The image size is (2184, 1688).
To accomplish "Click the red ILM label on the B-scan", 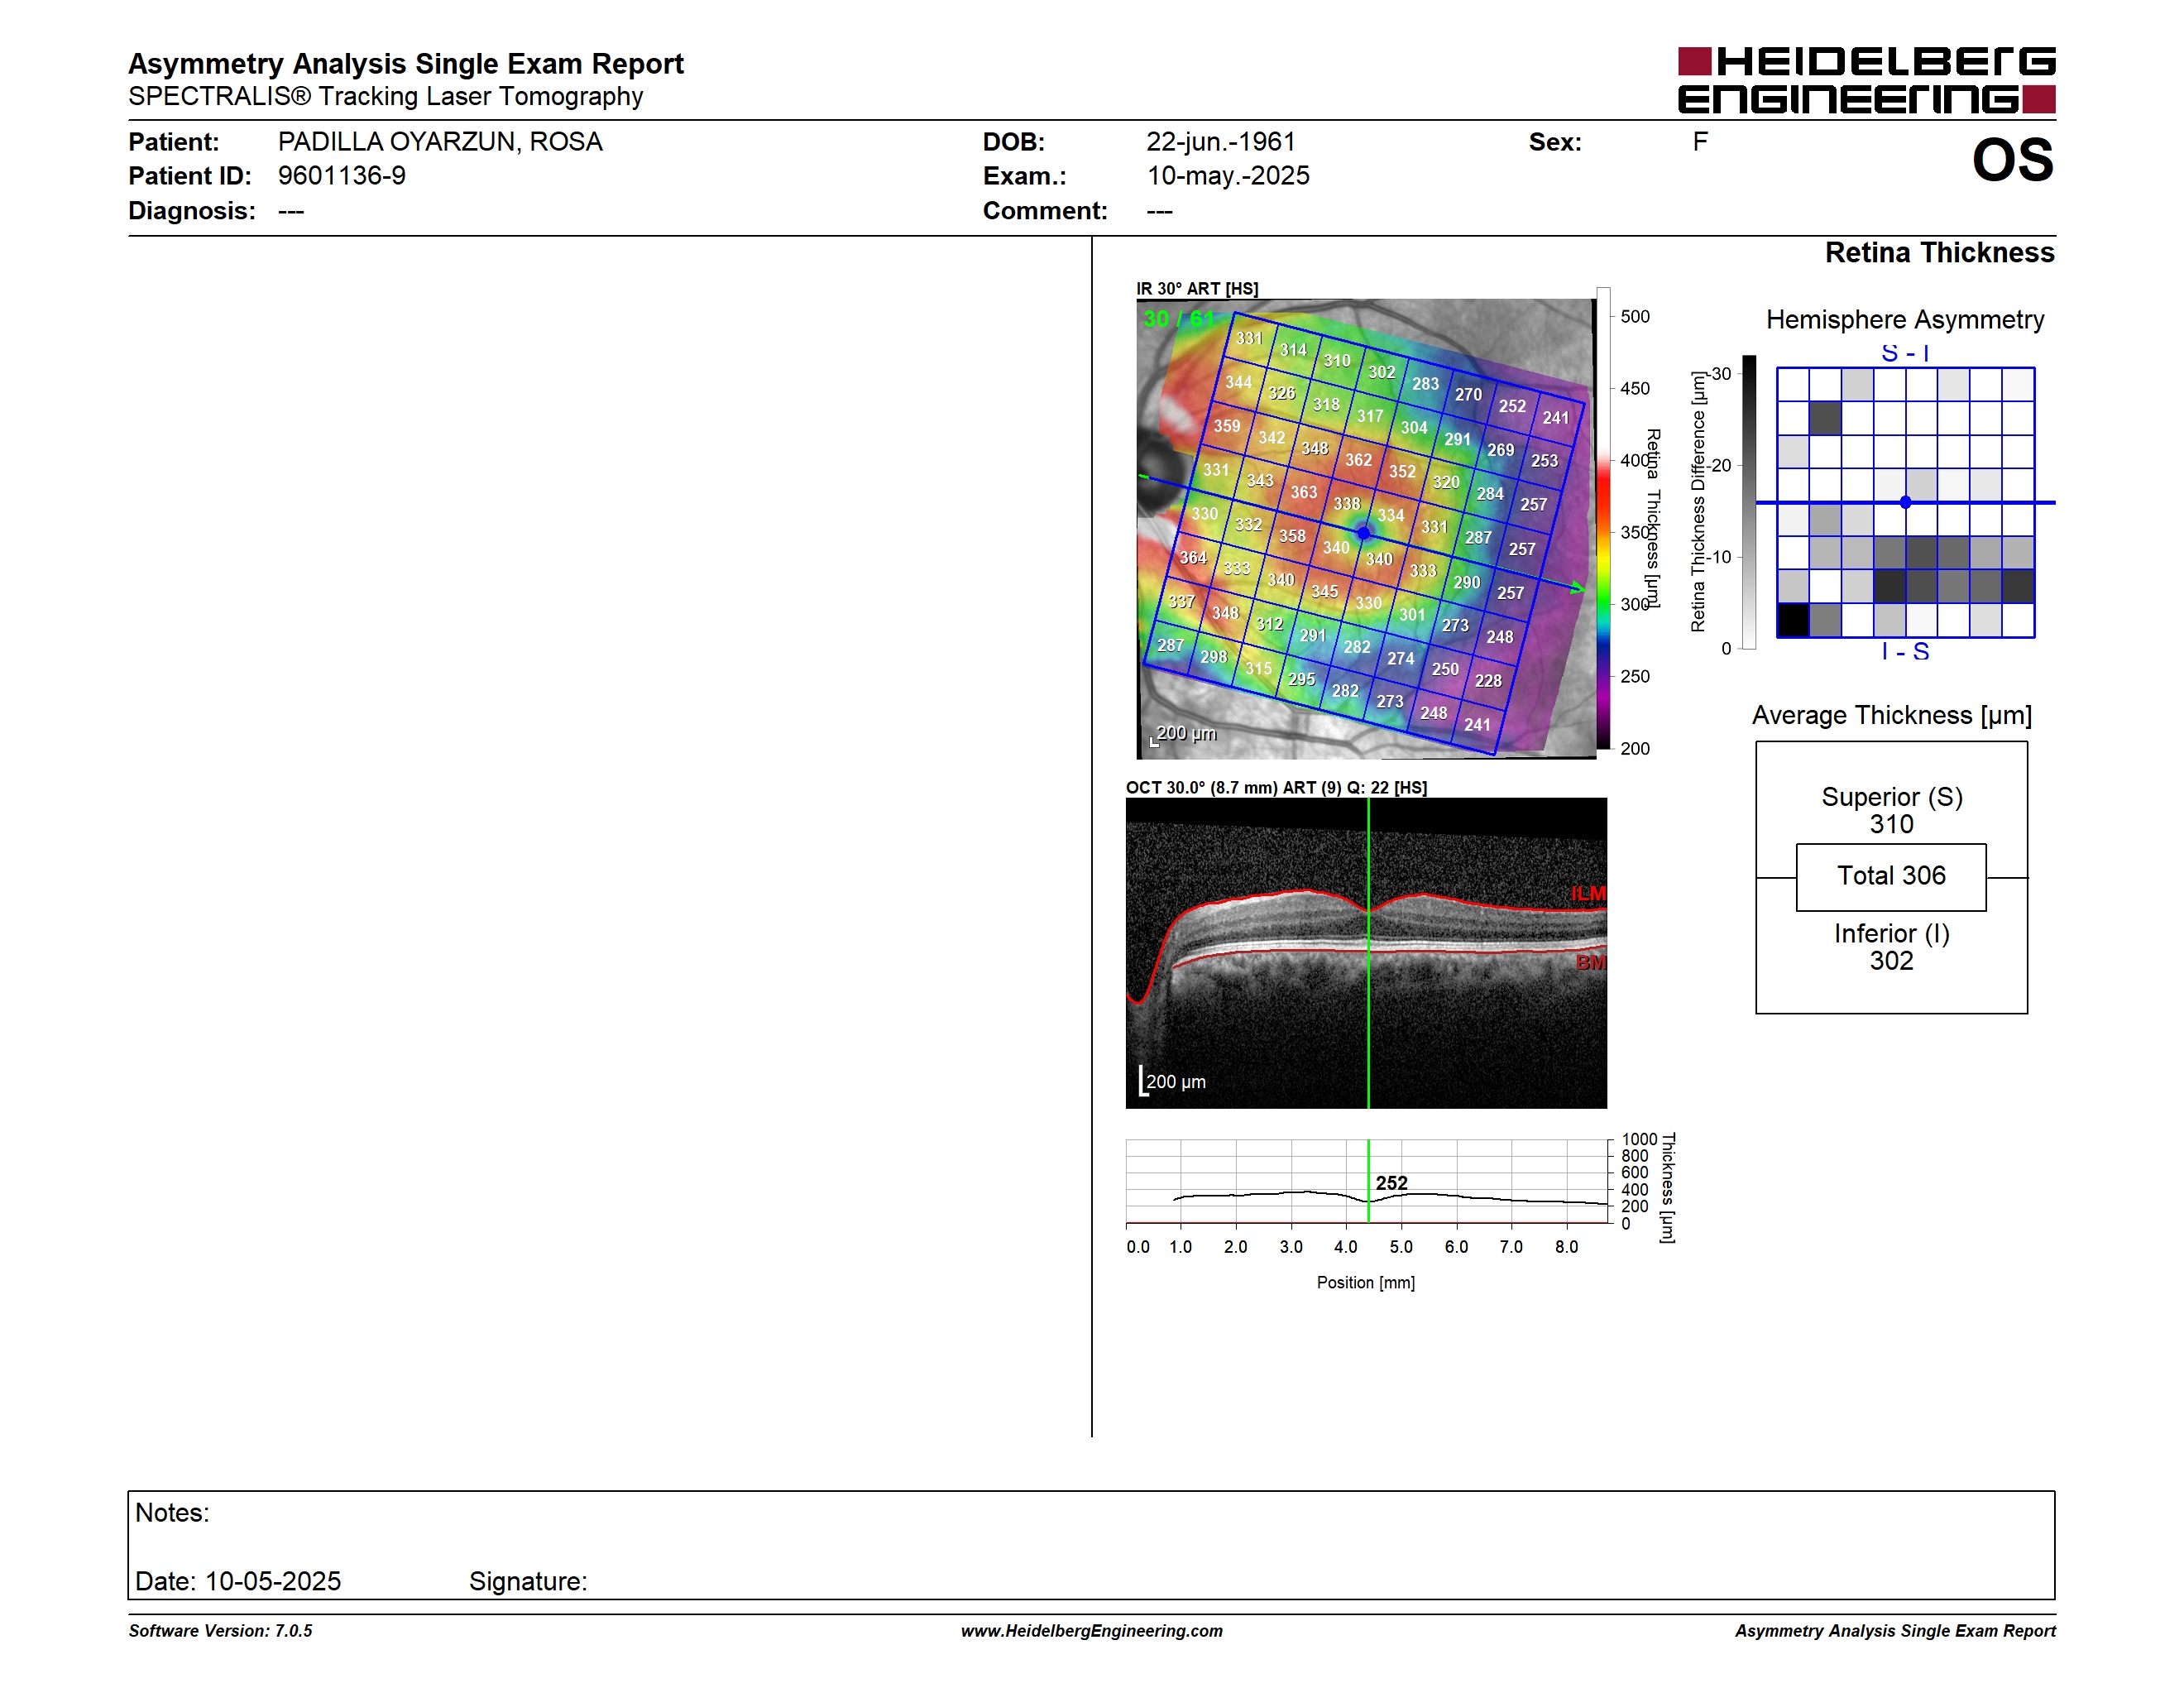I will tap(1588, 894).
